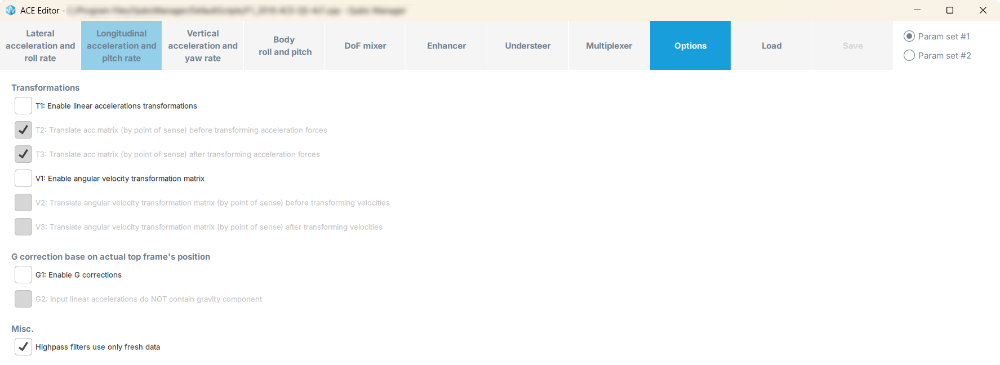The image size is (1000, 365).
Task: Close the ACE Editor window
Action: point(983,10)
